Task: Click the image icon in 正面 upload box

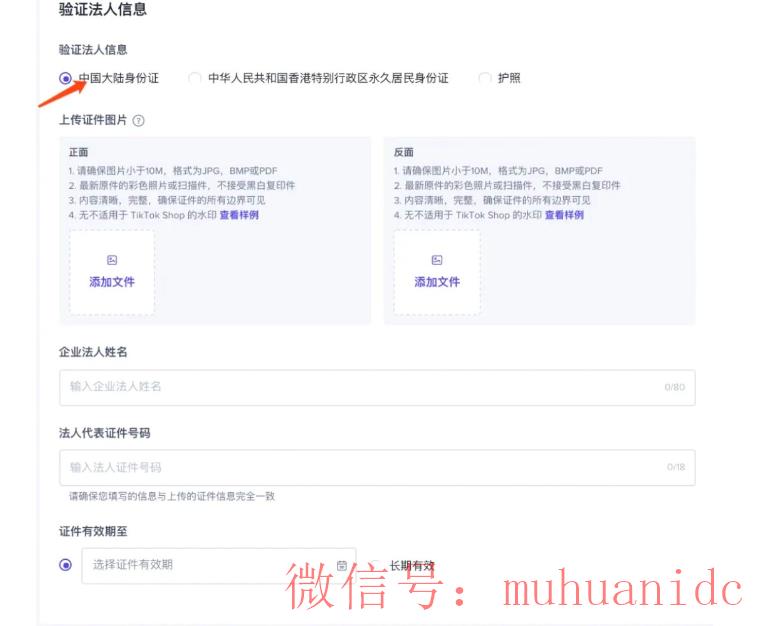Action: click(x=112, y=260)
